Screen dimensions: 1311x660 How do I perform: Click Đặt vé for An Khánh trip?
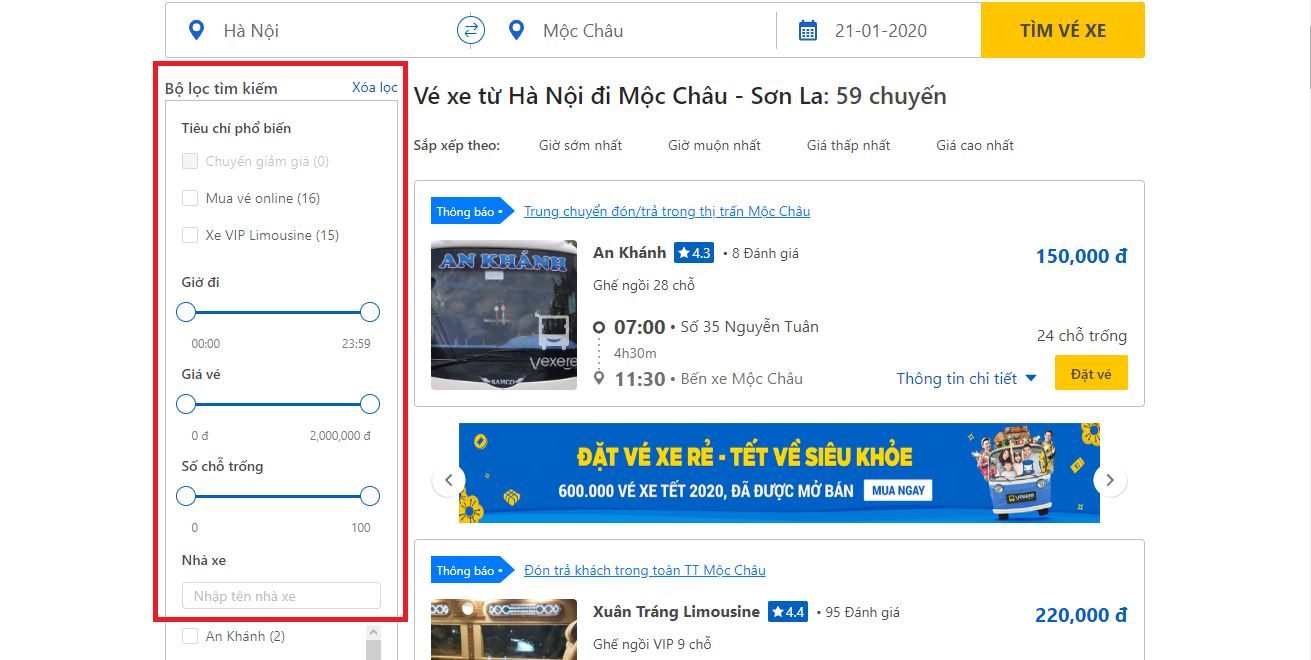[x=1091, y=373]
